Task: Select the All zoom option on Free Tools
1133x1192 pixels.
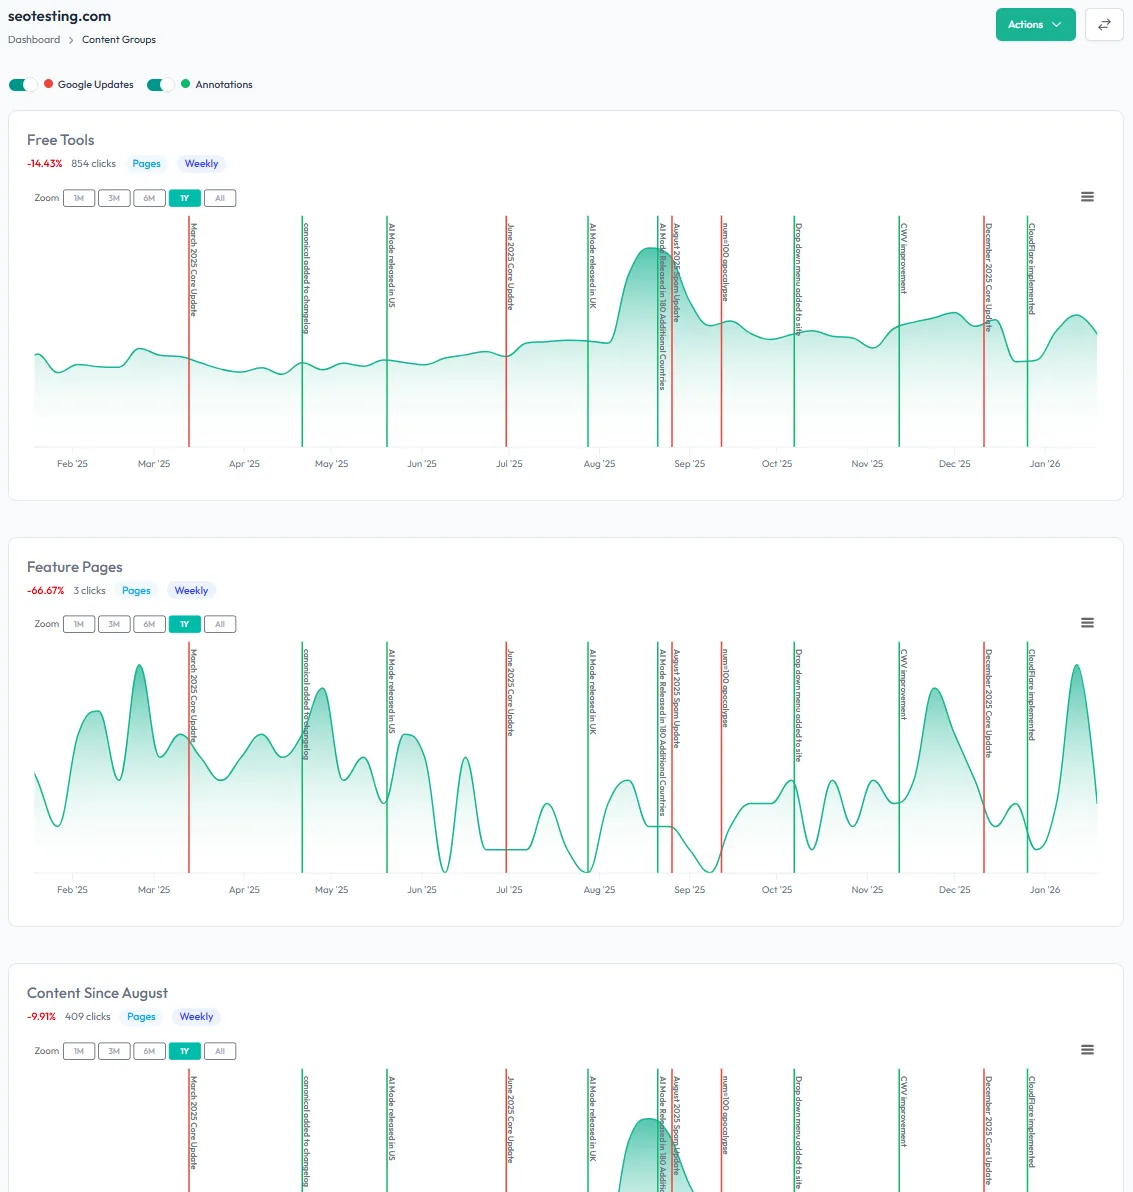Action: pyautogui.click(x=220, y=198)
